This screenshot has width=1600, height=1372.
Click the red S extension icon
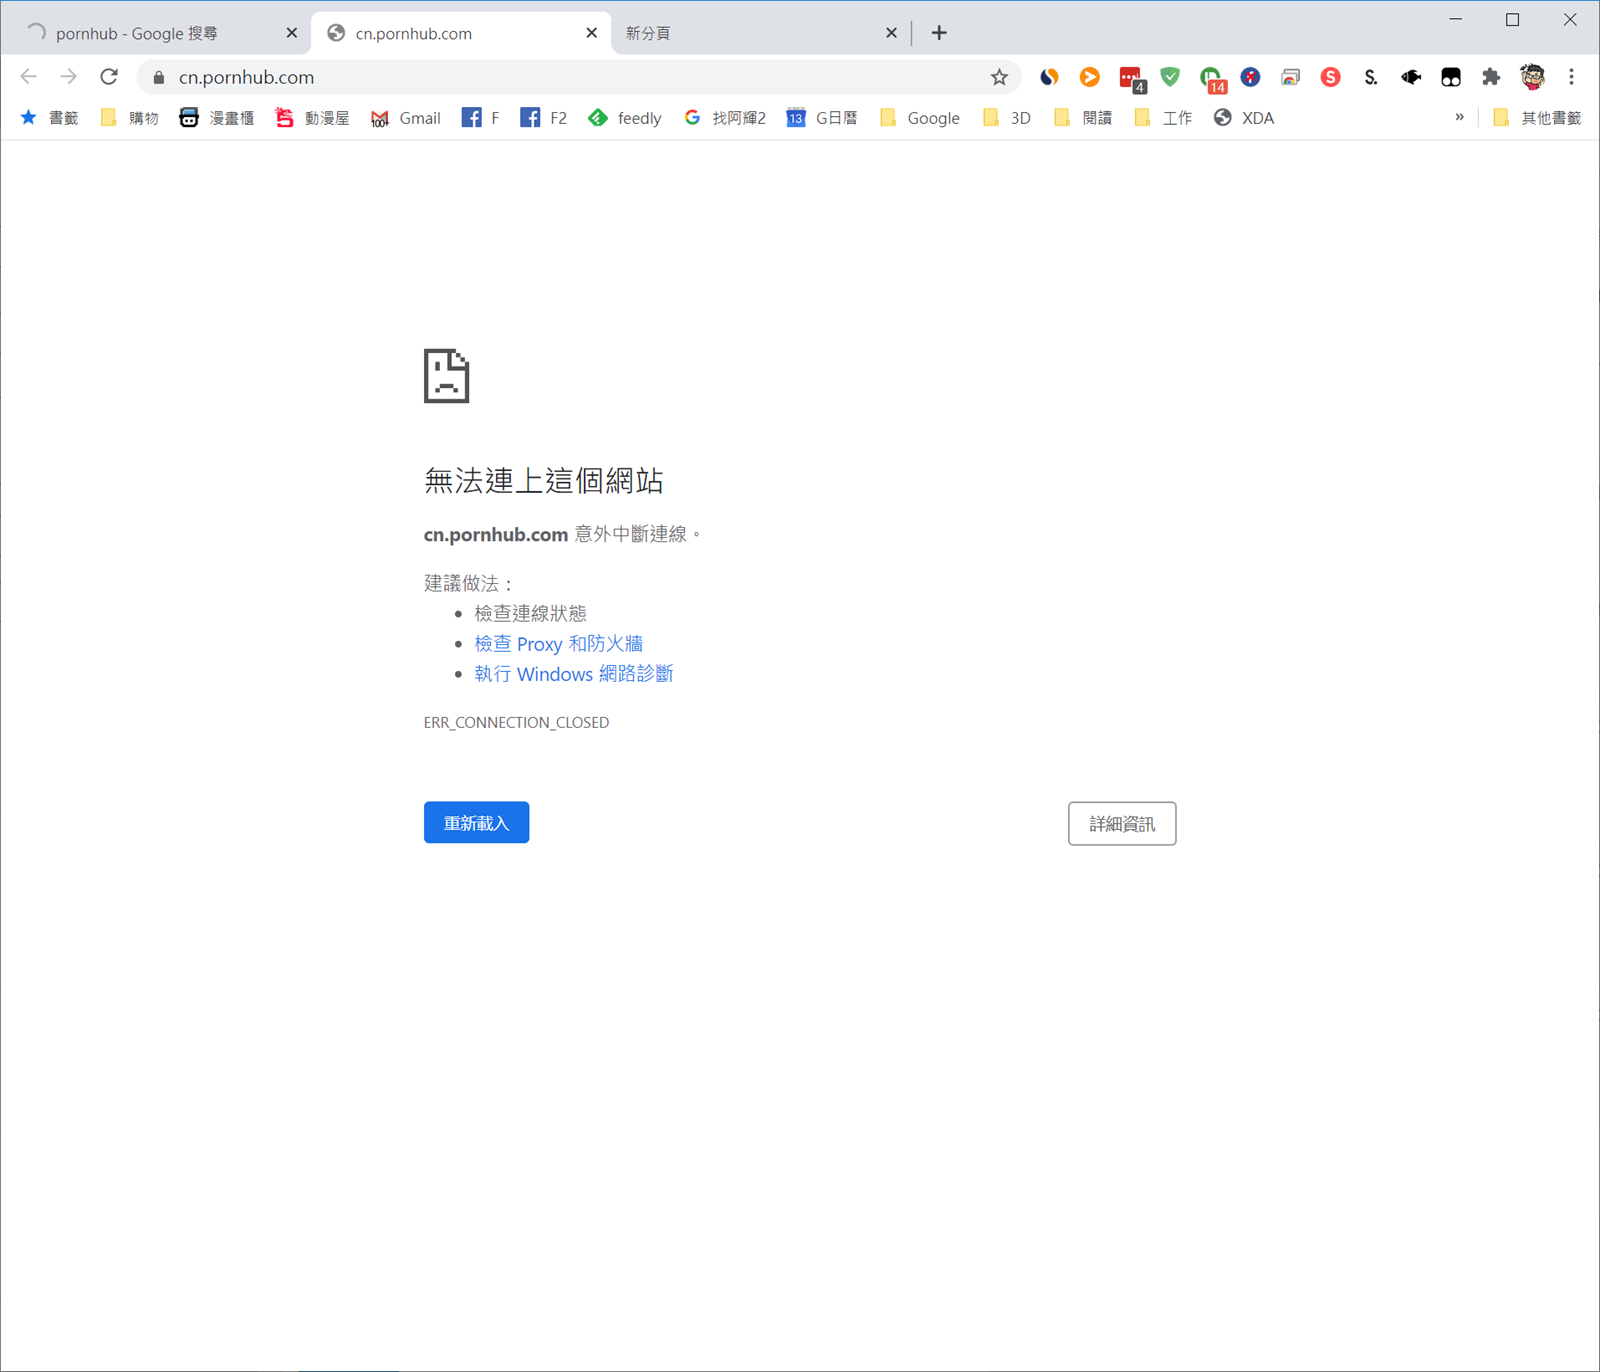coord(1330,77)
